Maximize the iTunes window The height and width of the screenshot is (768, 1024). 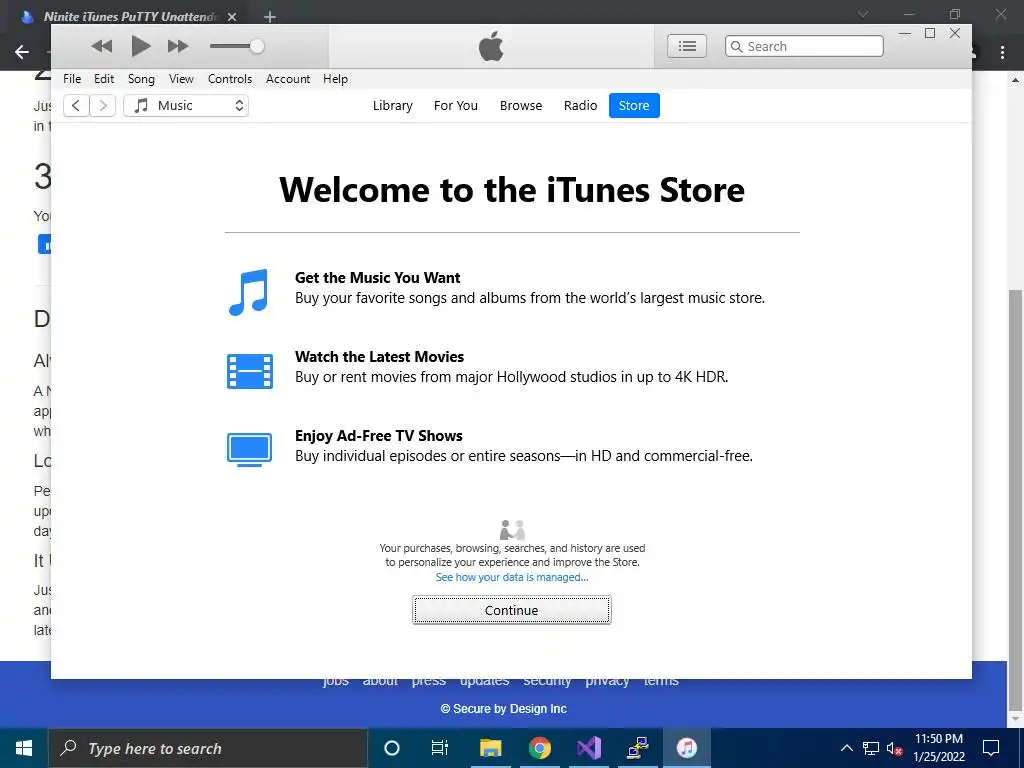930,33
